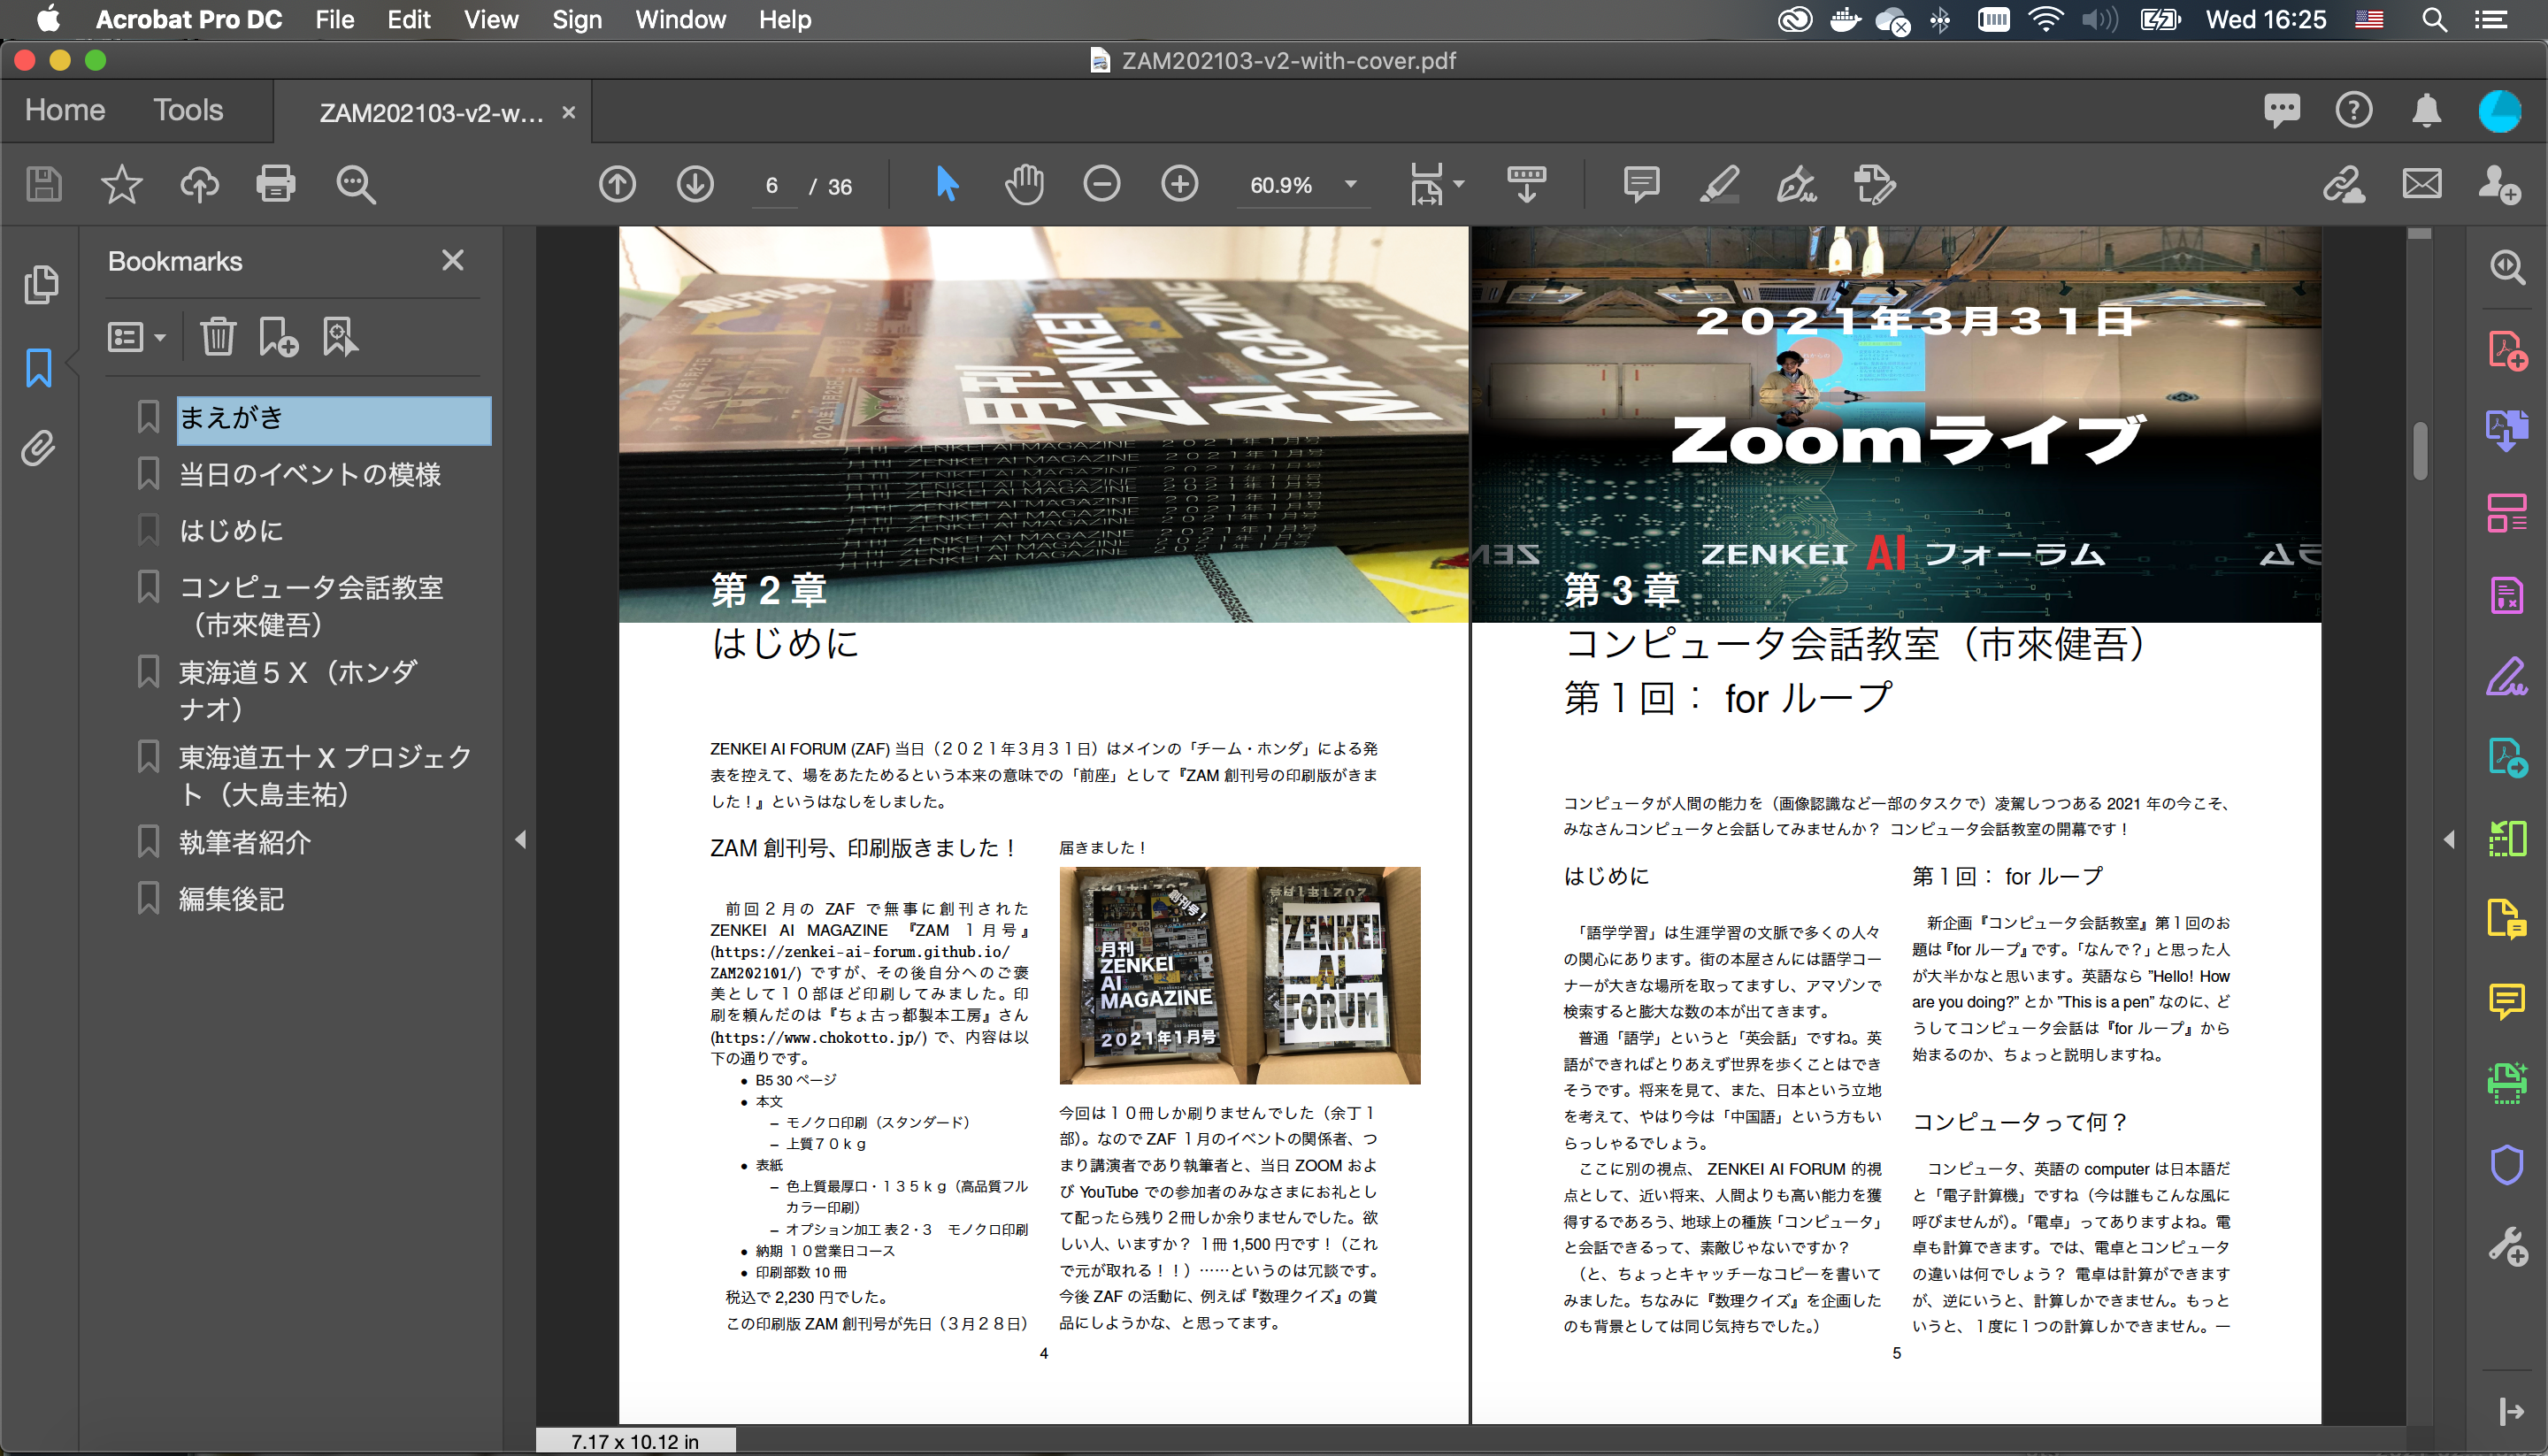The width and height of the screenshot is (2548, 1456).
Task: Add a sticky note comment
Action: coord(1641,185)
